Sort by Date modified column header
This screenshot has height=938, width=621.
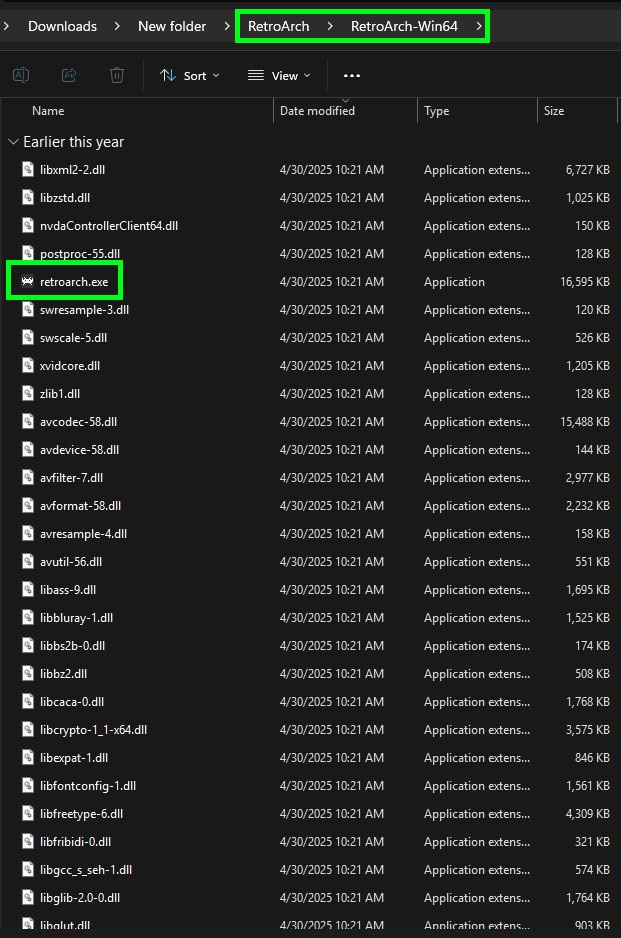point(317,111)
